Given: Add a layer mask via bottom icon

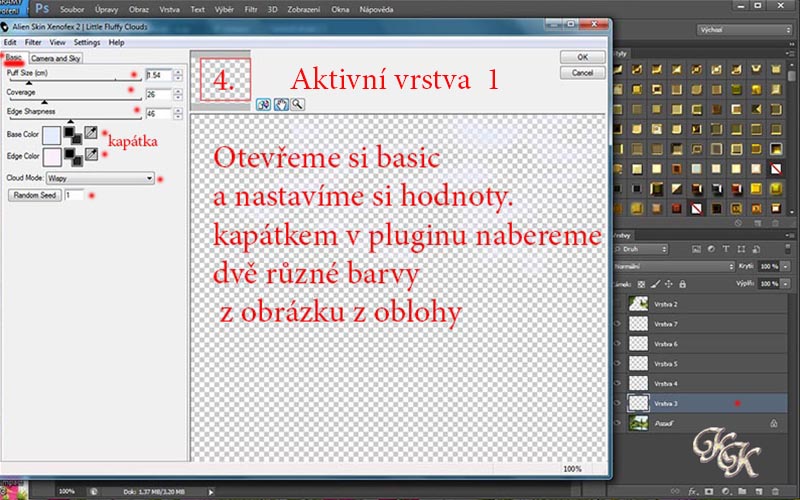Looking at the screenshot, I should (x=709, y=491).
